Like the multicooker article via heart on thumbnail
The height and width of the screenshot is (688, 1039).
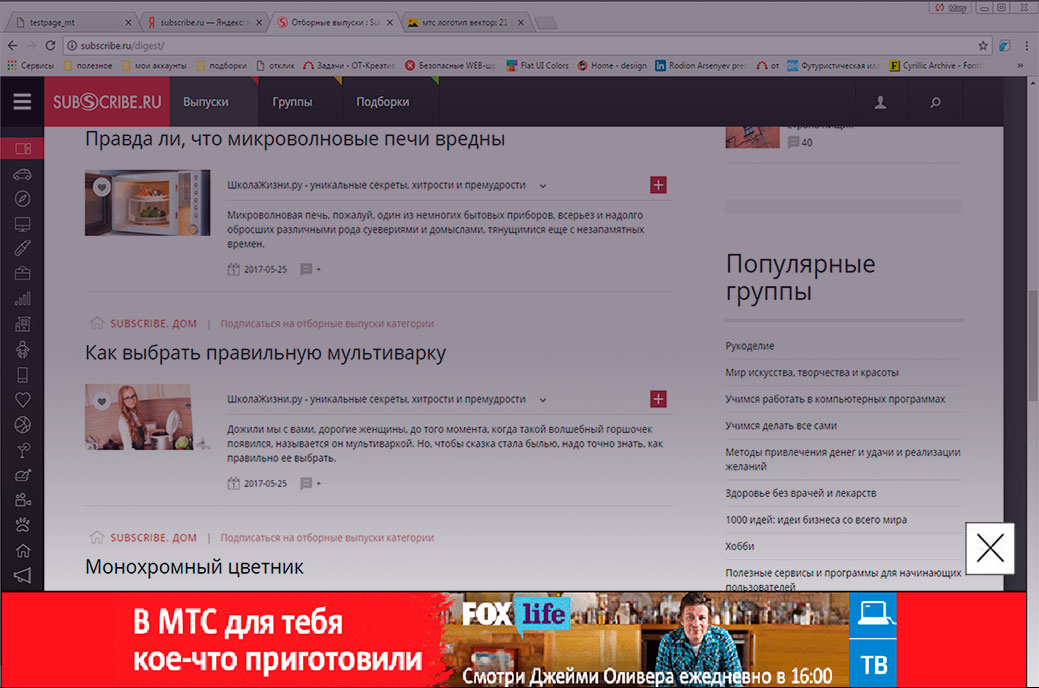101,401
